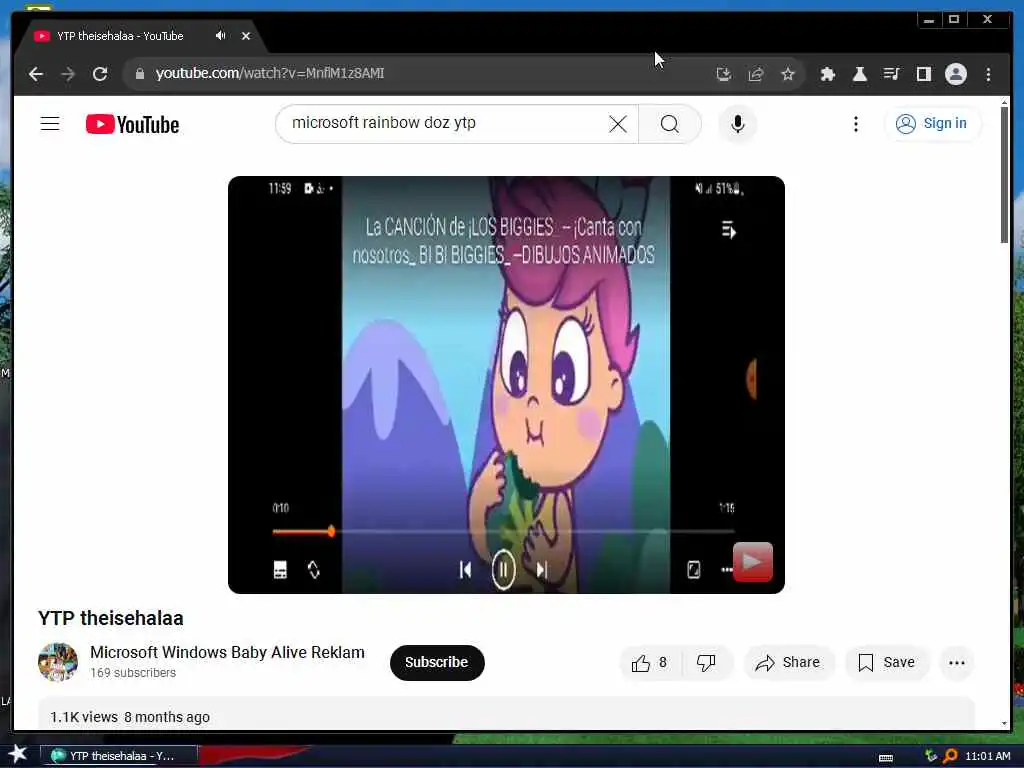Viewport: 1024px width, 768px height.
Task: Click the queue icon in the video
Action: click(729, 230)
